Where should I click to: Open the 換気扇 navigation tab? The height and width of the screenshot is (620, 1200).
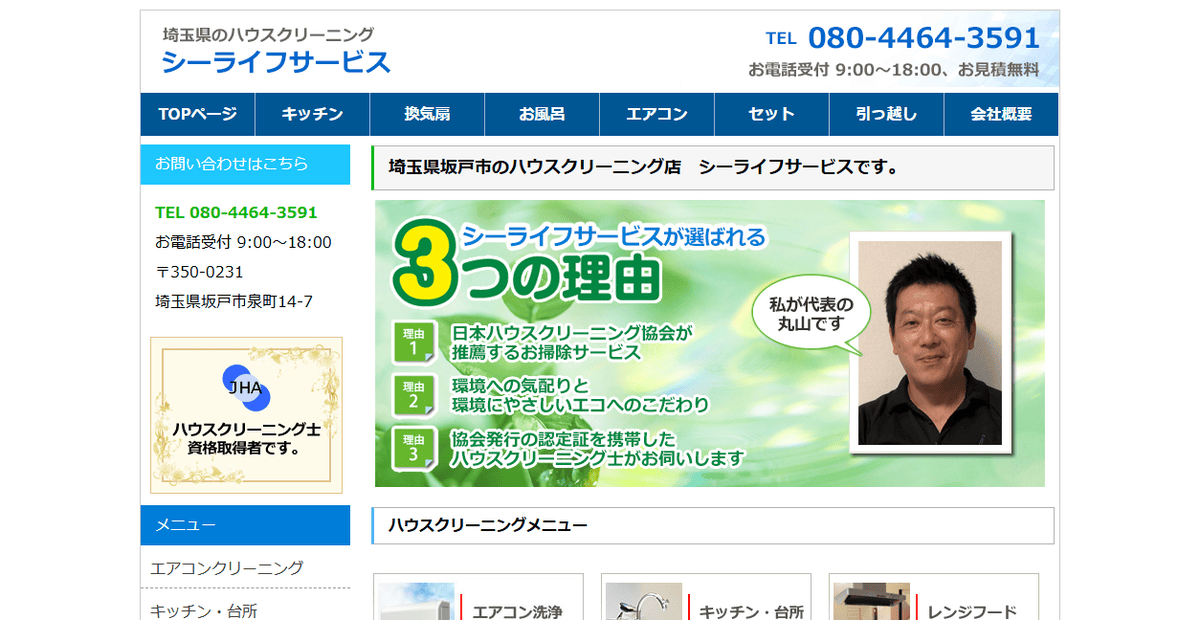click(x=427, y=114)
